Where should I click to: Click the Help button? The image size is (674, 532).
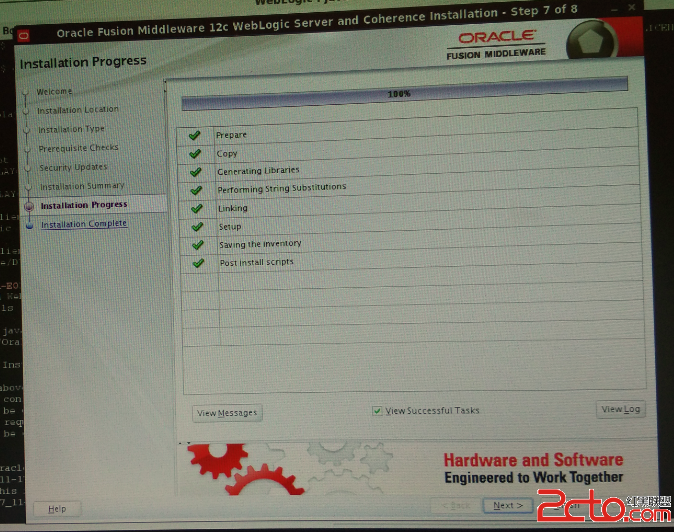coord(57,509)
